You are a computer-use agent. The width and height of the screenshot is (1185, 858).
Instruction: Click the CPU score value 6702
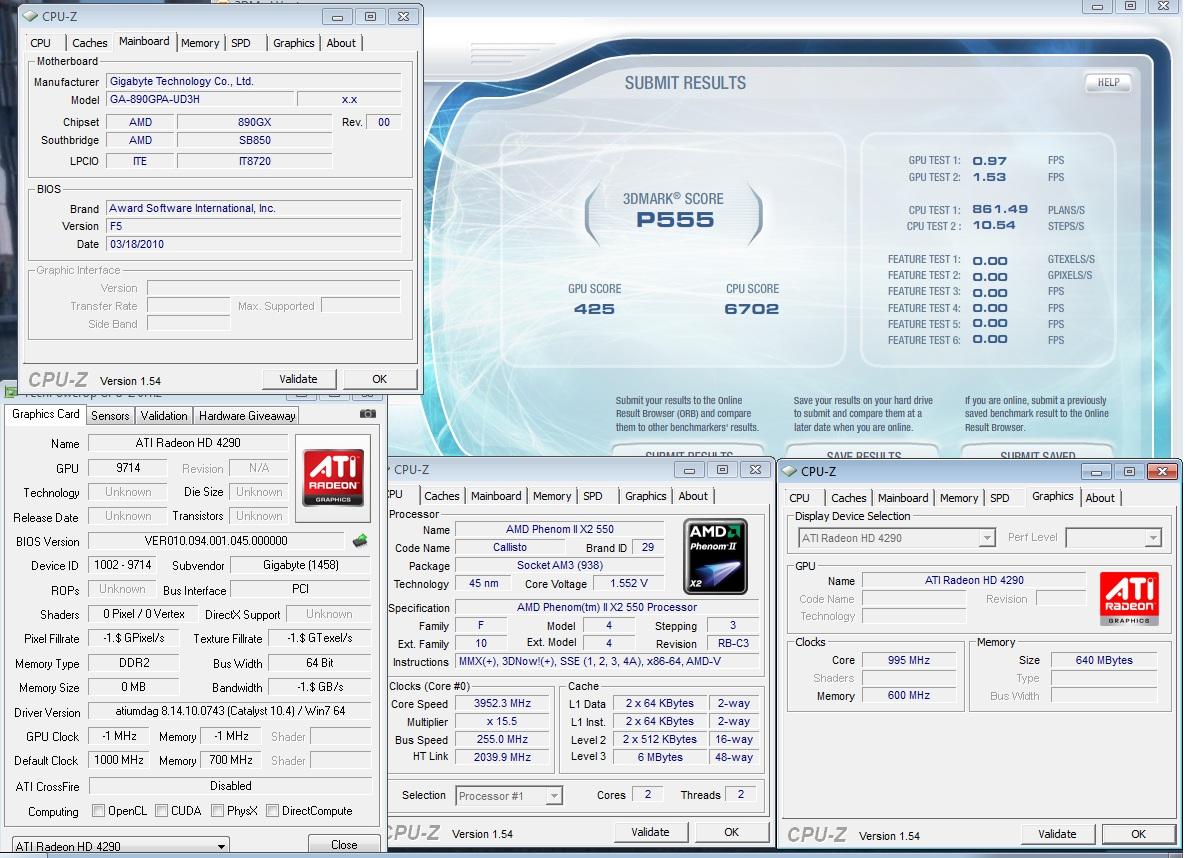(751, 308)
